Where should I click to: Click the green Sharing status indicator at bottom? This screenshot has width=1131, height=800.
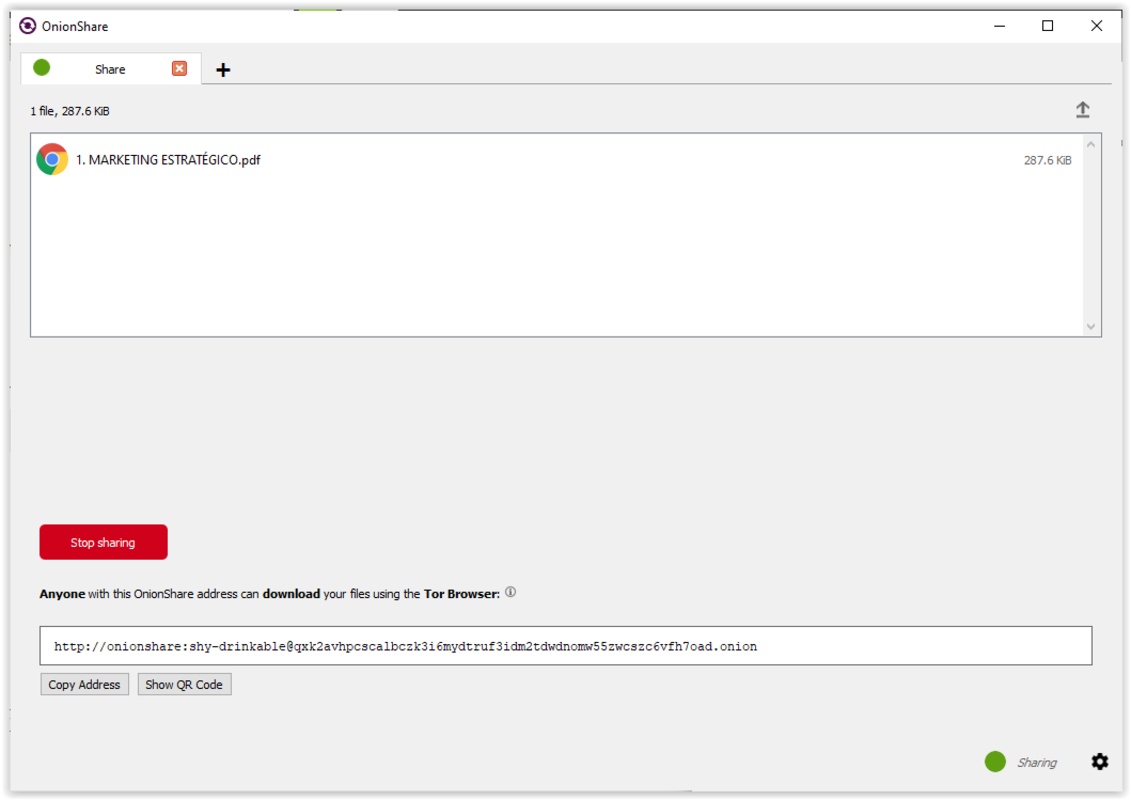tap(995, 761)
